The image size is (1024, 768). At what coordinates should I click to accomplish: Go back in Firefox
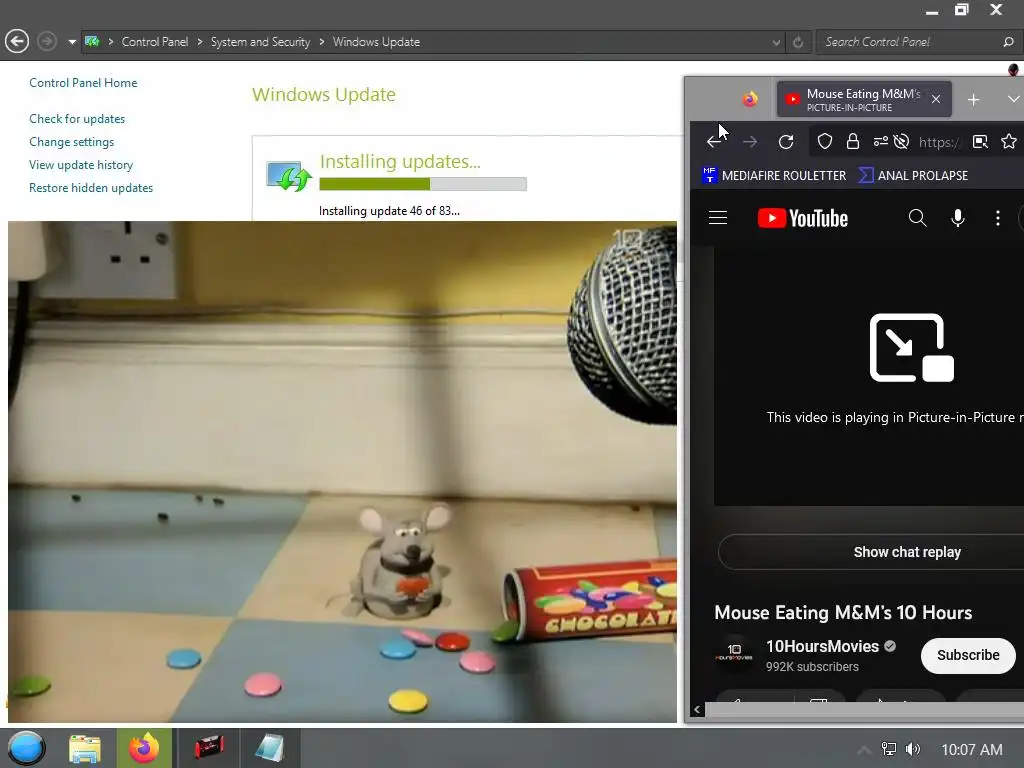coord(715,142)
